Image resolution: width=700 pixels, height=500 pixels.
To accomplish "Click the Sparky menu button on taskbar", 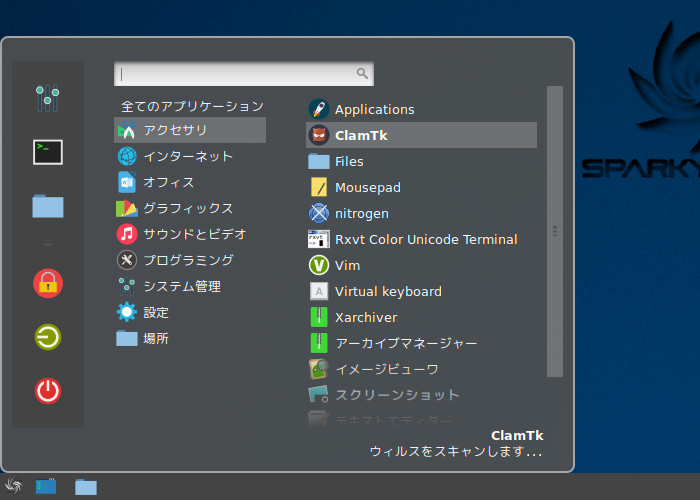I will [x=13, y=486].
